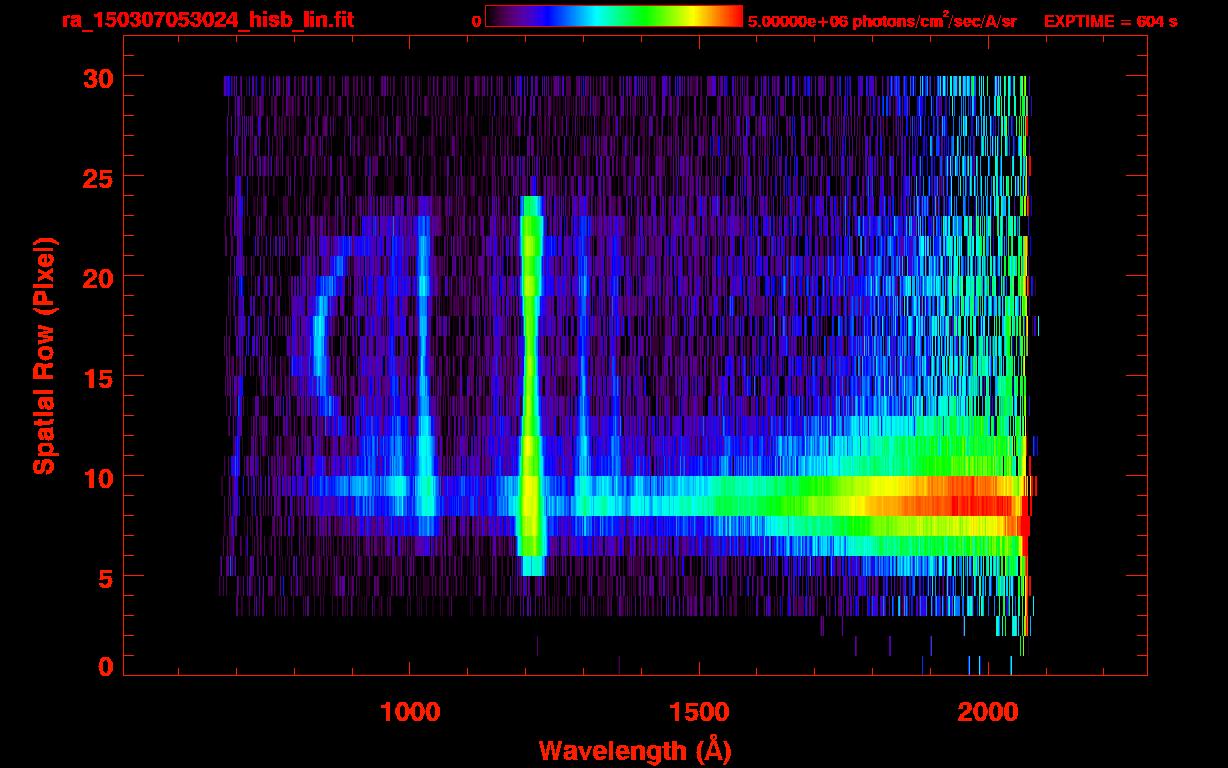Select the Spatial Row (Pixel) axis title

click(x=44, y=355)
